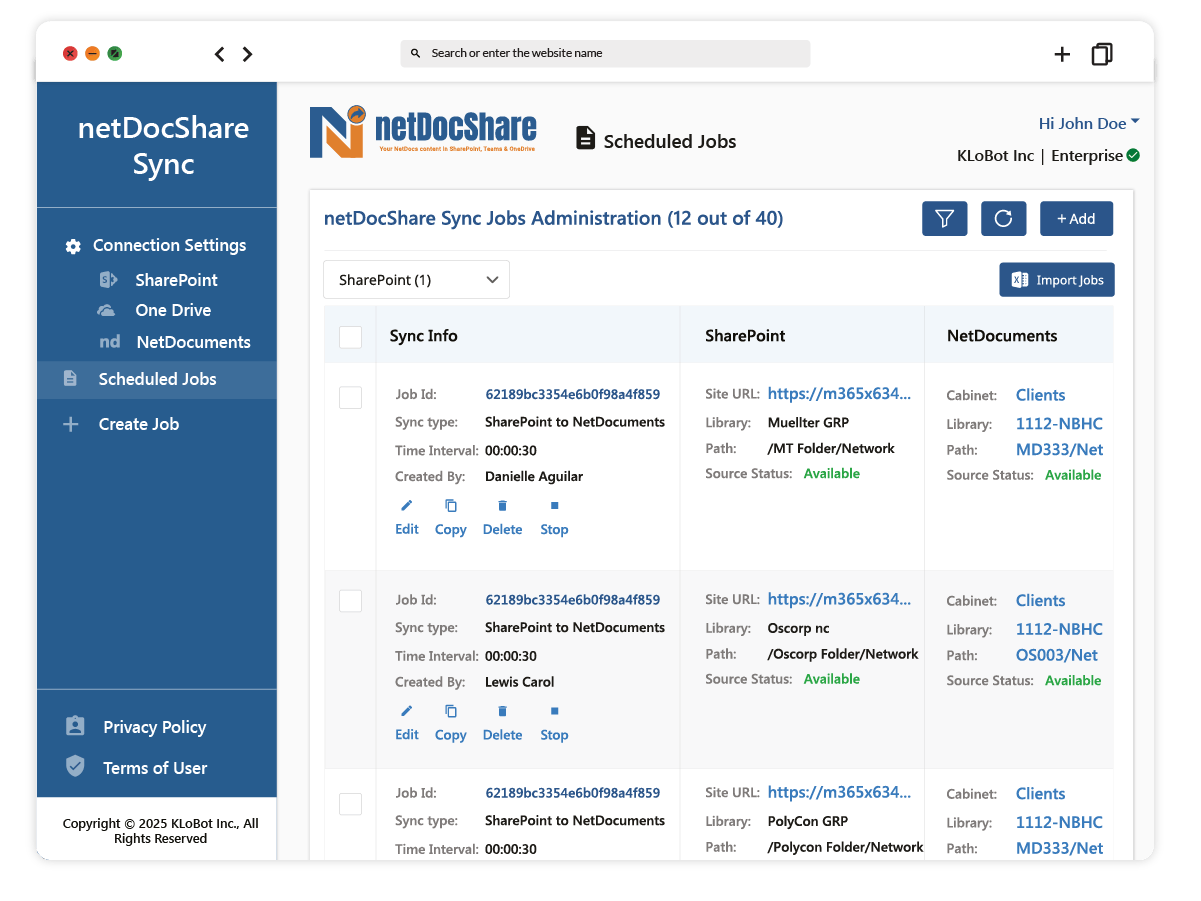Expand the Hi John Doe user menu
The image size is (1201, 901).
pos(1089,123)
